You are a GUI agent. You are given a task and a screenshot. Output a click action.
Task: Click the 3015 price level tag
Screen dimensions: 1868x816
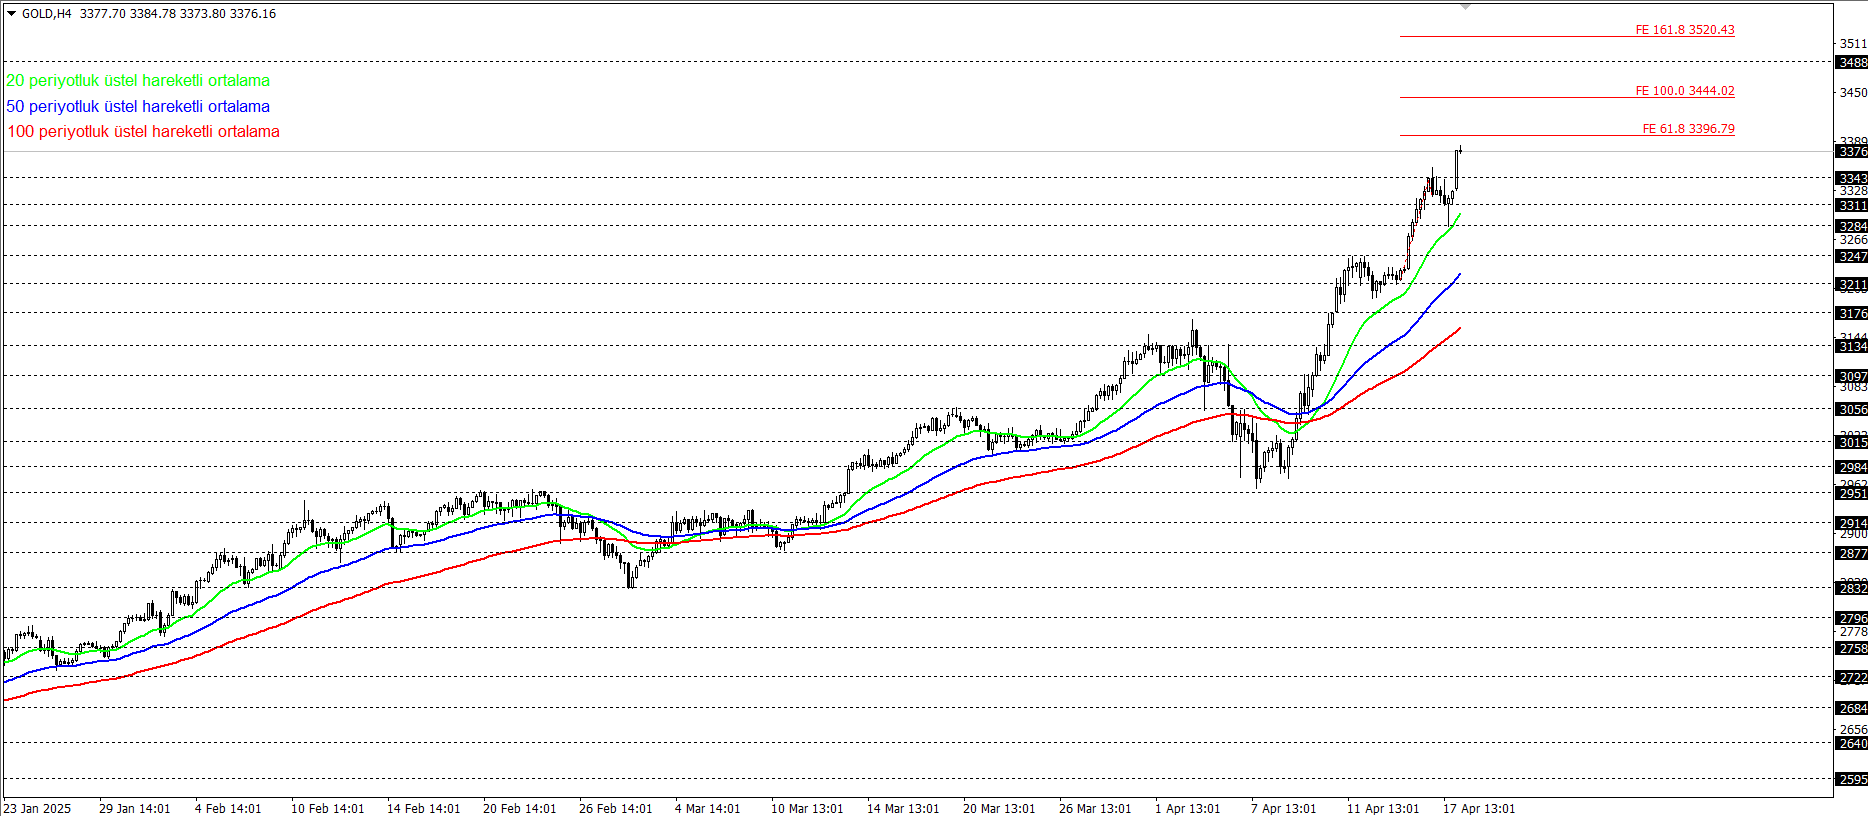click(1852, 443)
